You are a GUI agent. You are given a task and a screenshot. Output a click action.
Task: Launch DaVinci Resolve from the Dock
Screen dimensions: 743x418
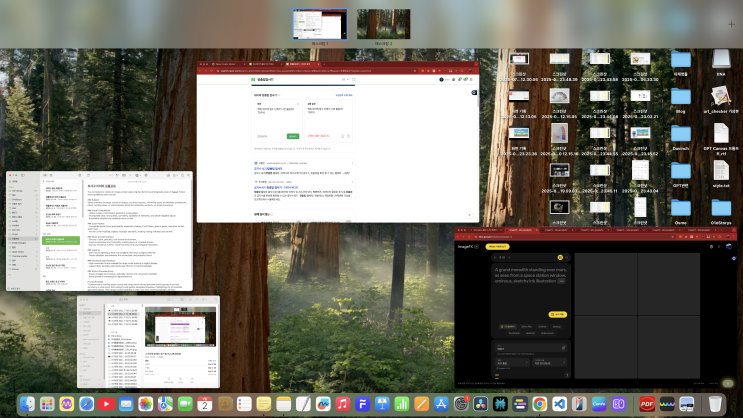pos(480,404)
